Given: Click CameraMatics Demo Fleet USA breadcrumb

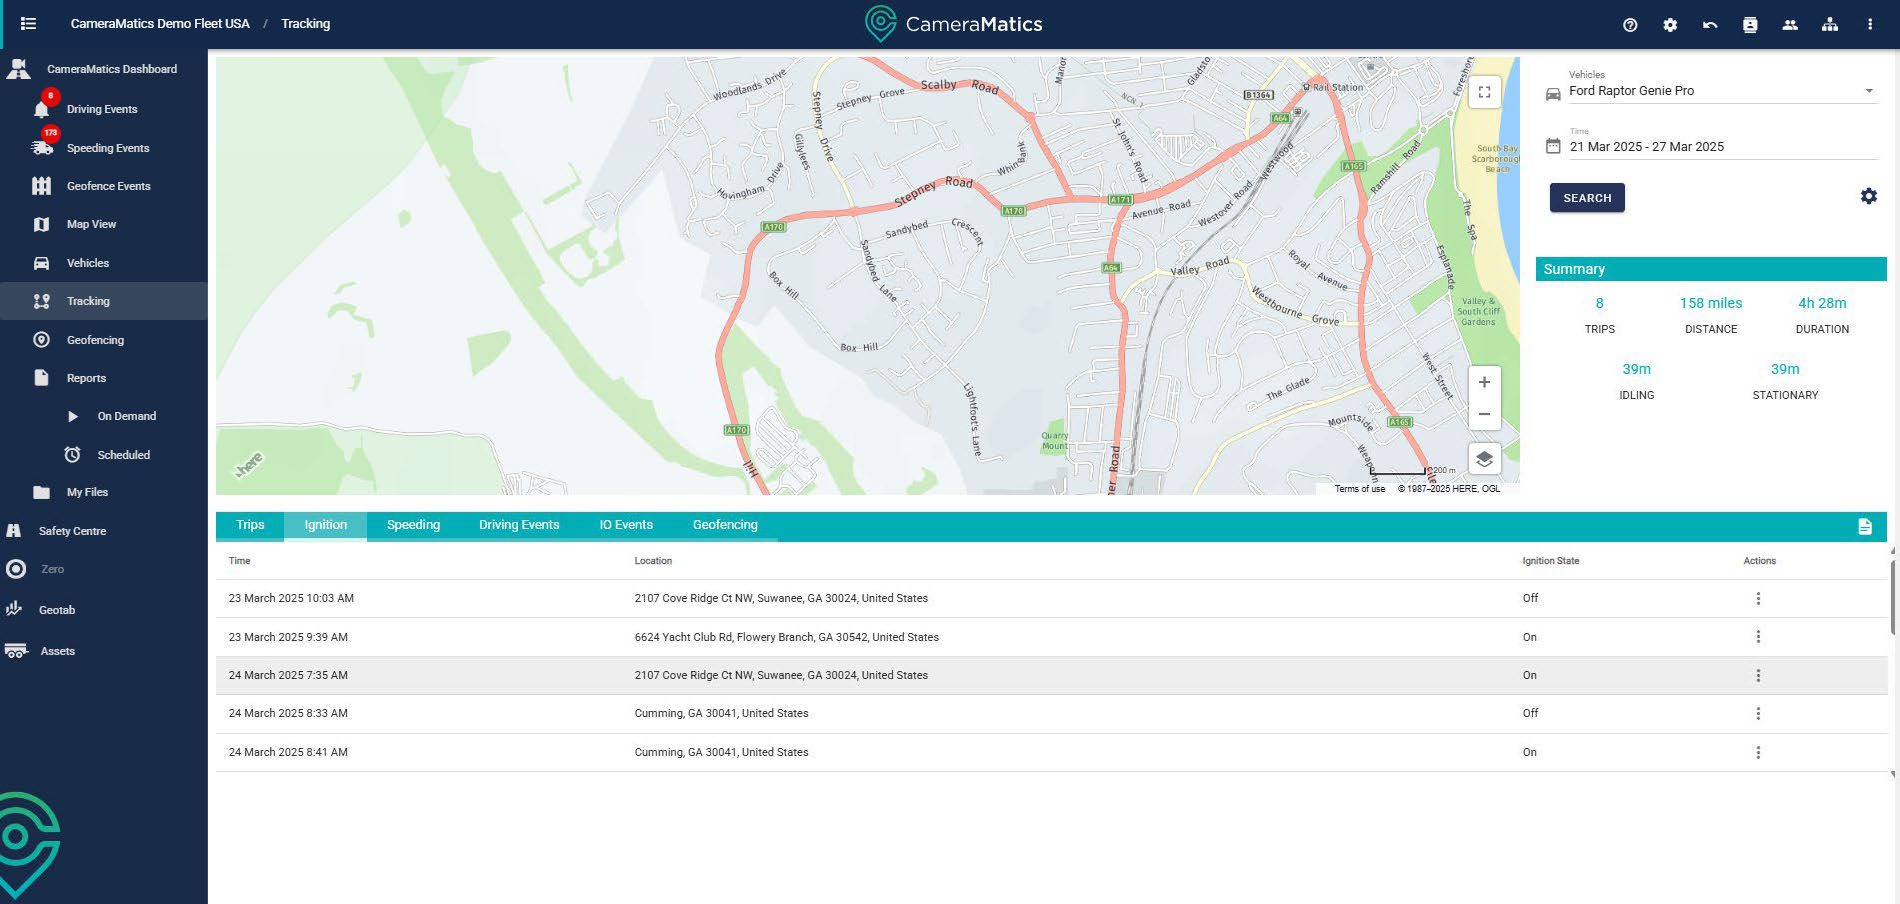Looking at the screenshot, I should (x=160, y=24).
